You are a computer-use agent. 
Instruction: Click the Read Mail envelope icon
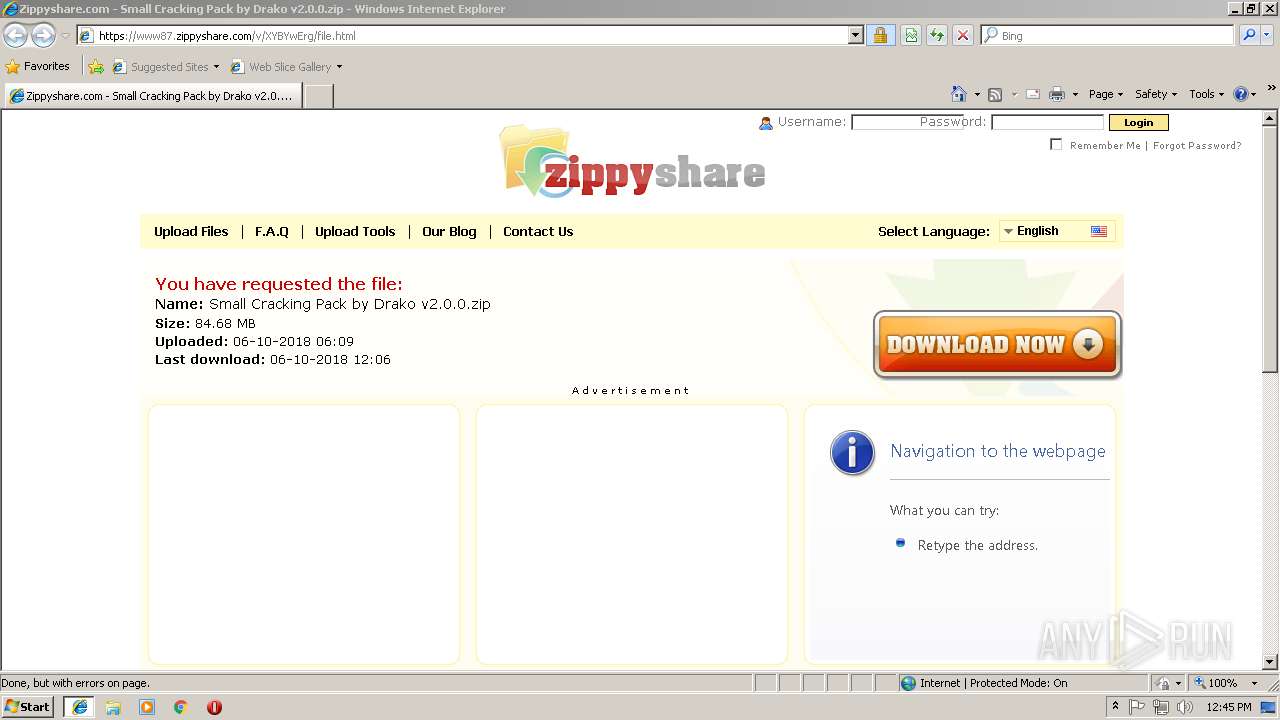1033,94
